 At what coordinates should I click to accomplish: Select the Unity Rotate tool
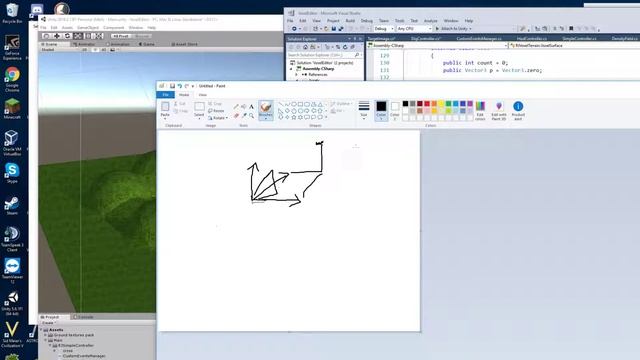(68, 36)
